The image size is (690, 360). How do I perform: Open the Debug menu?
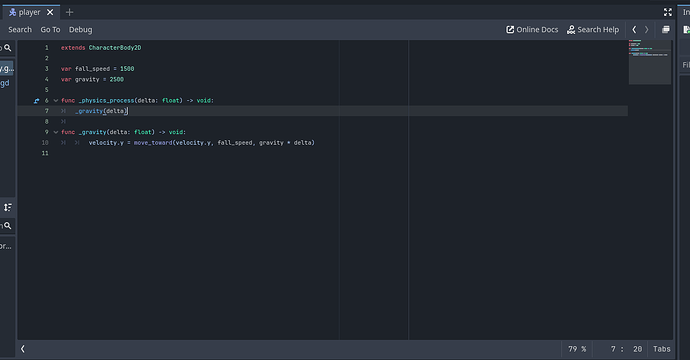81,29
